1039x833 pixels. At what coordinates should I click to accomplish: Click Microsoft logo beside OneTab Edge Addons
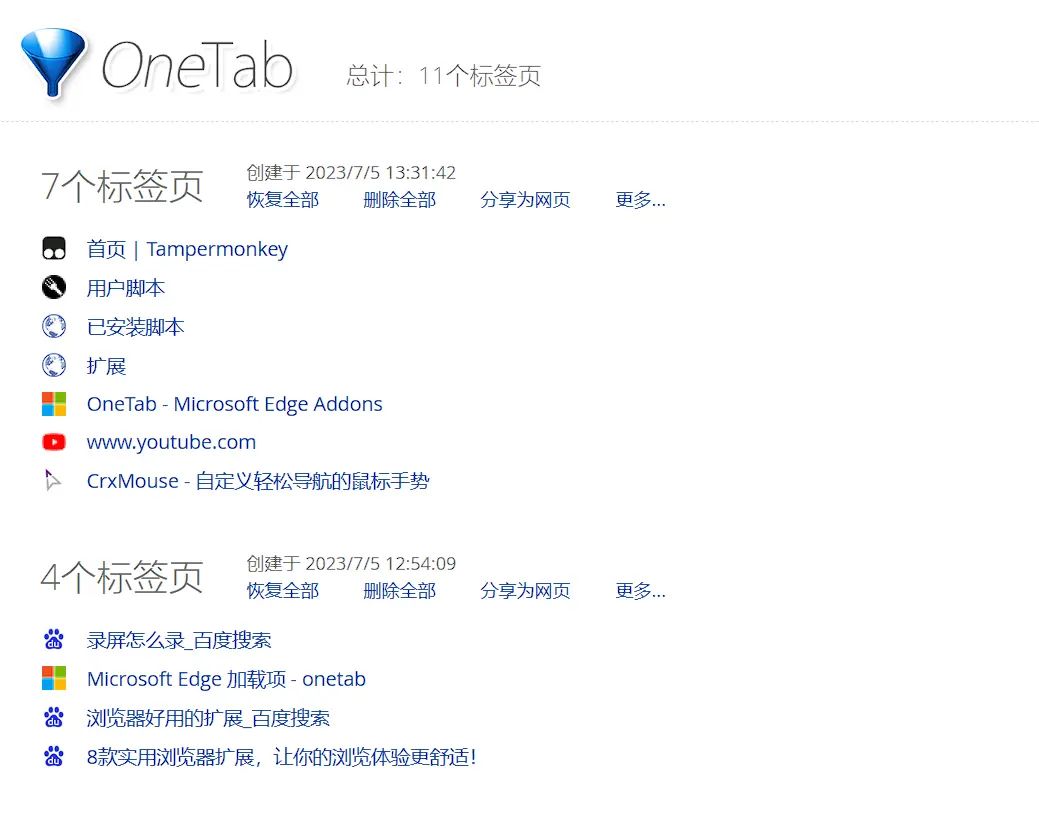[x=54, y=404]
